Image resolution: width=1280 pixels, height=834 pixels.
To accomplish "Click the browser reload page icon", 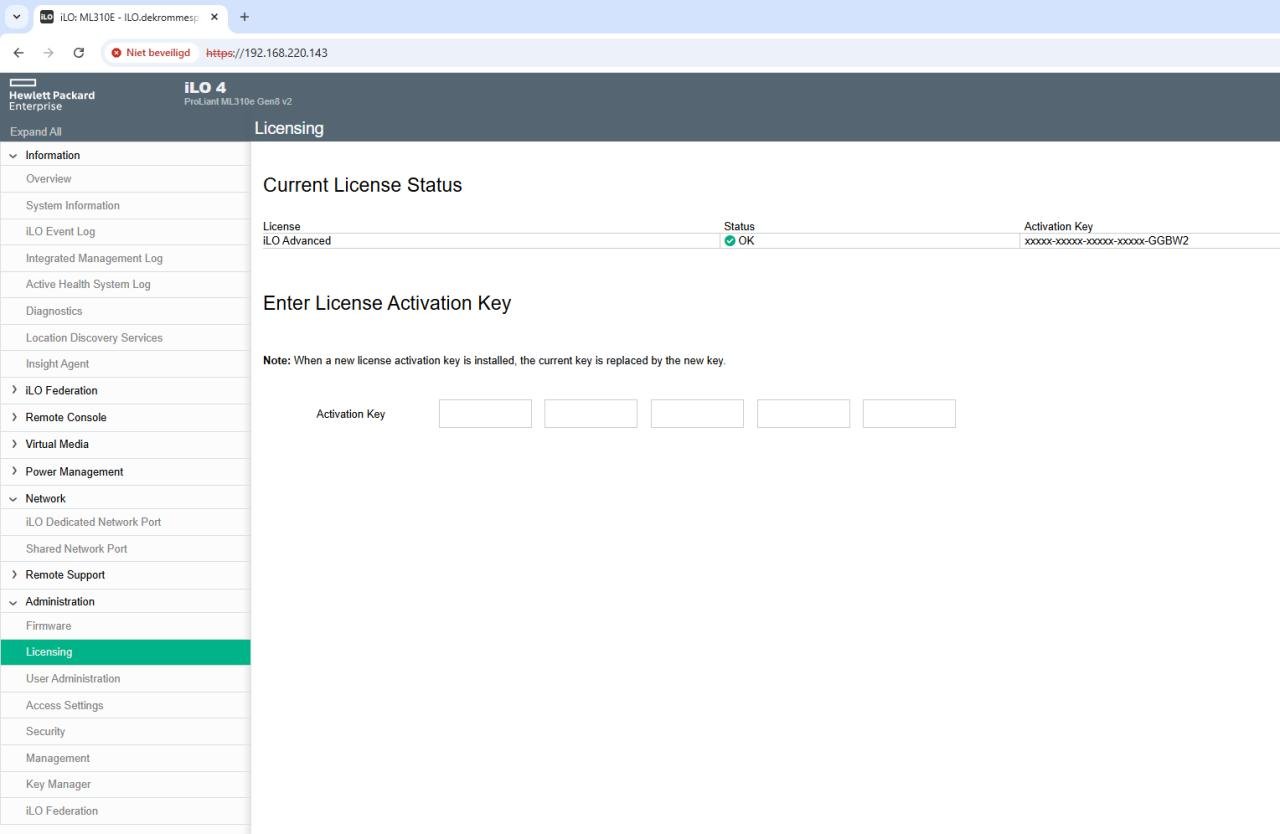I will [x=79, y=53].
